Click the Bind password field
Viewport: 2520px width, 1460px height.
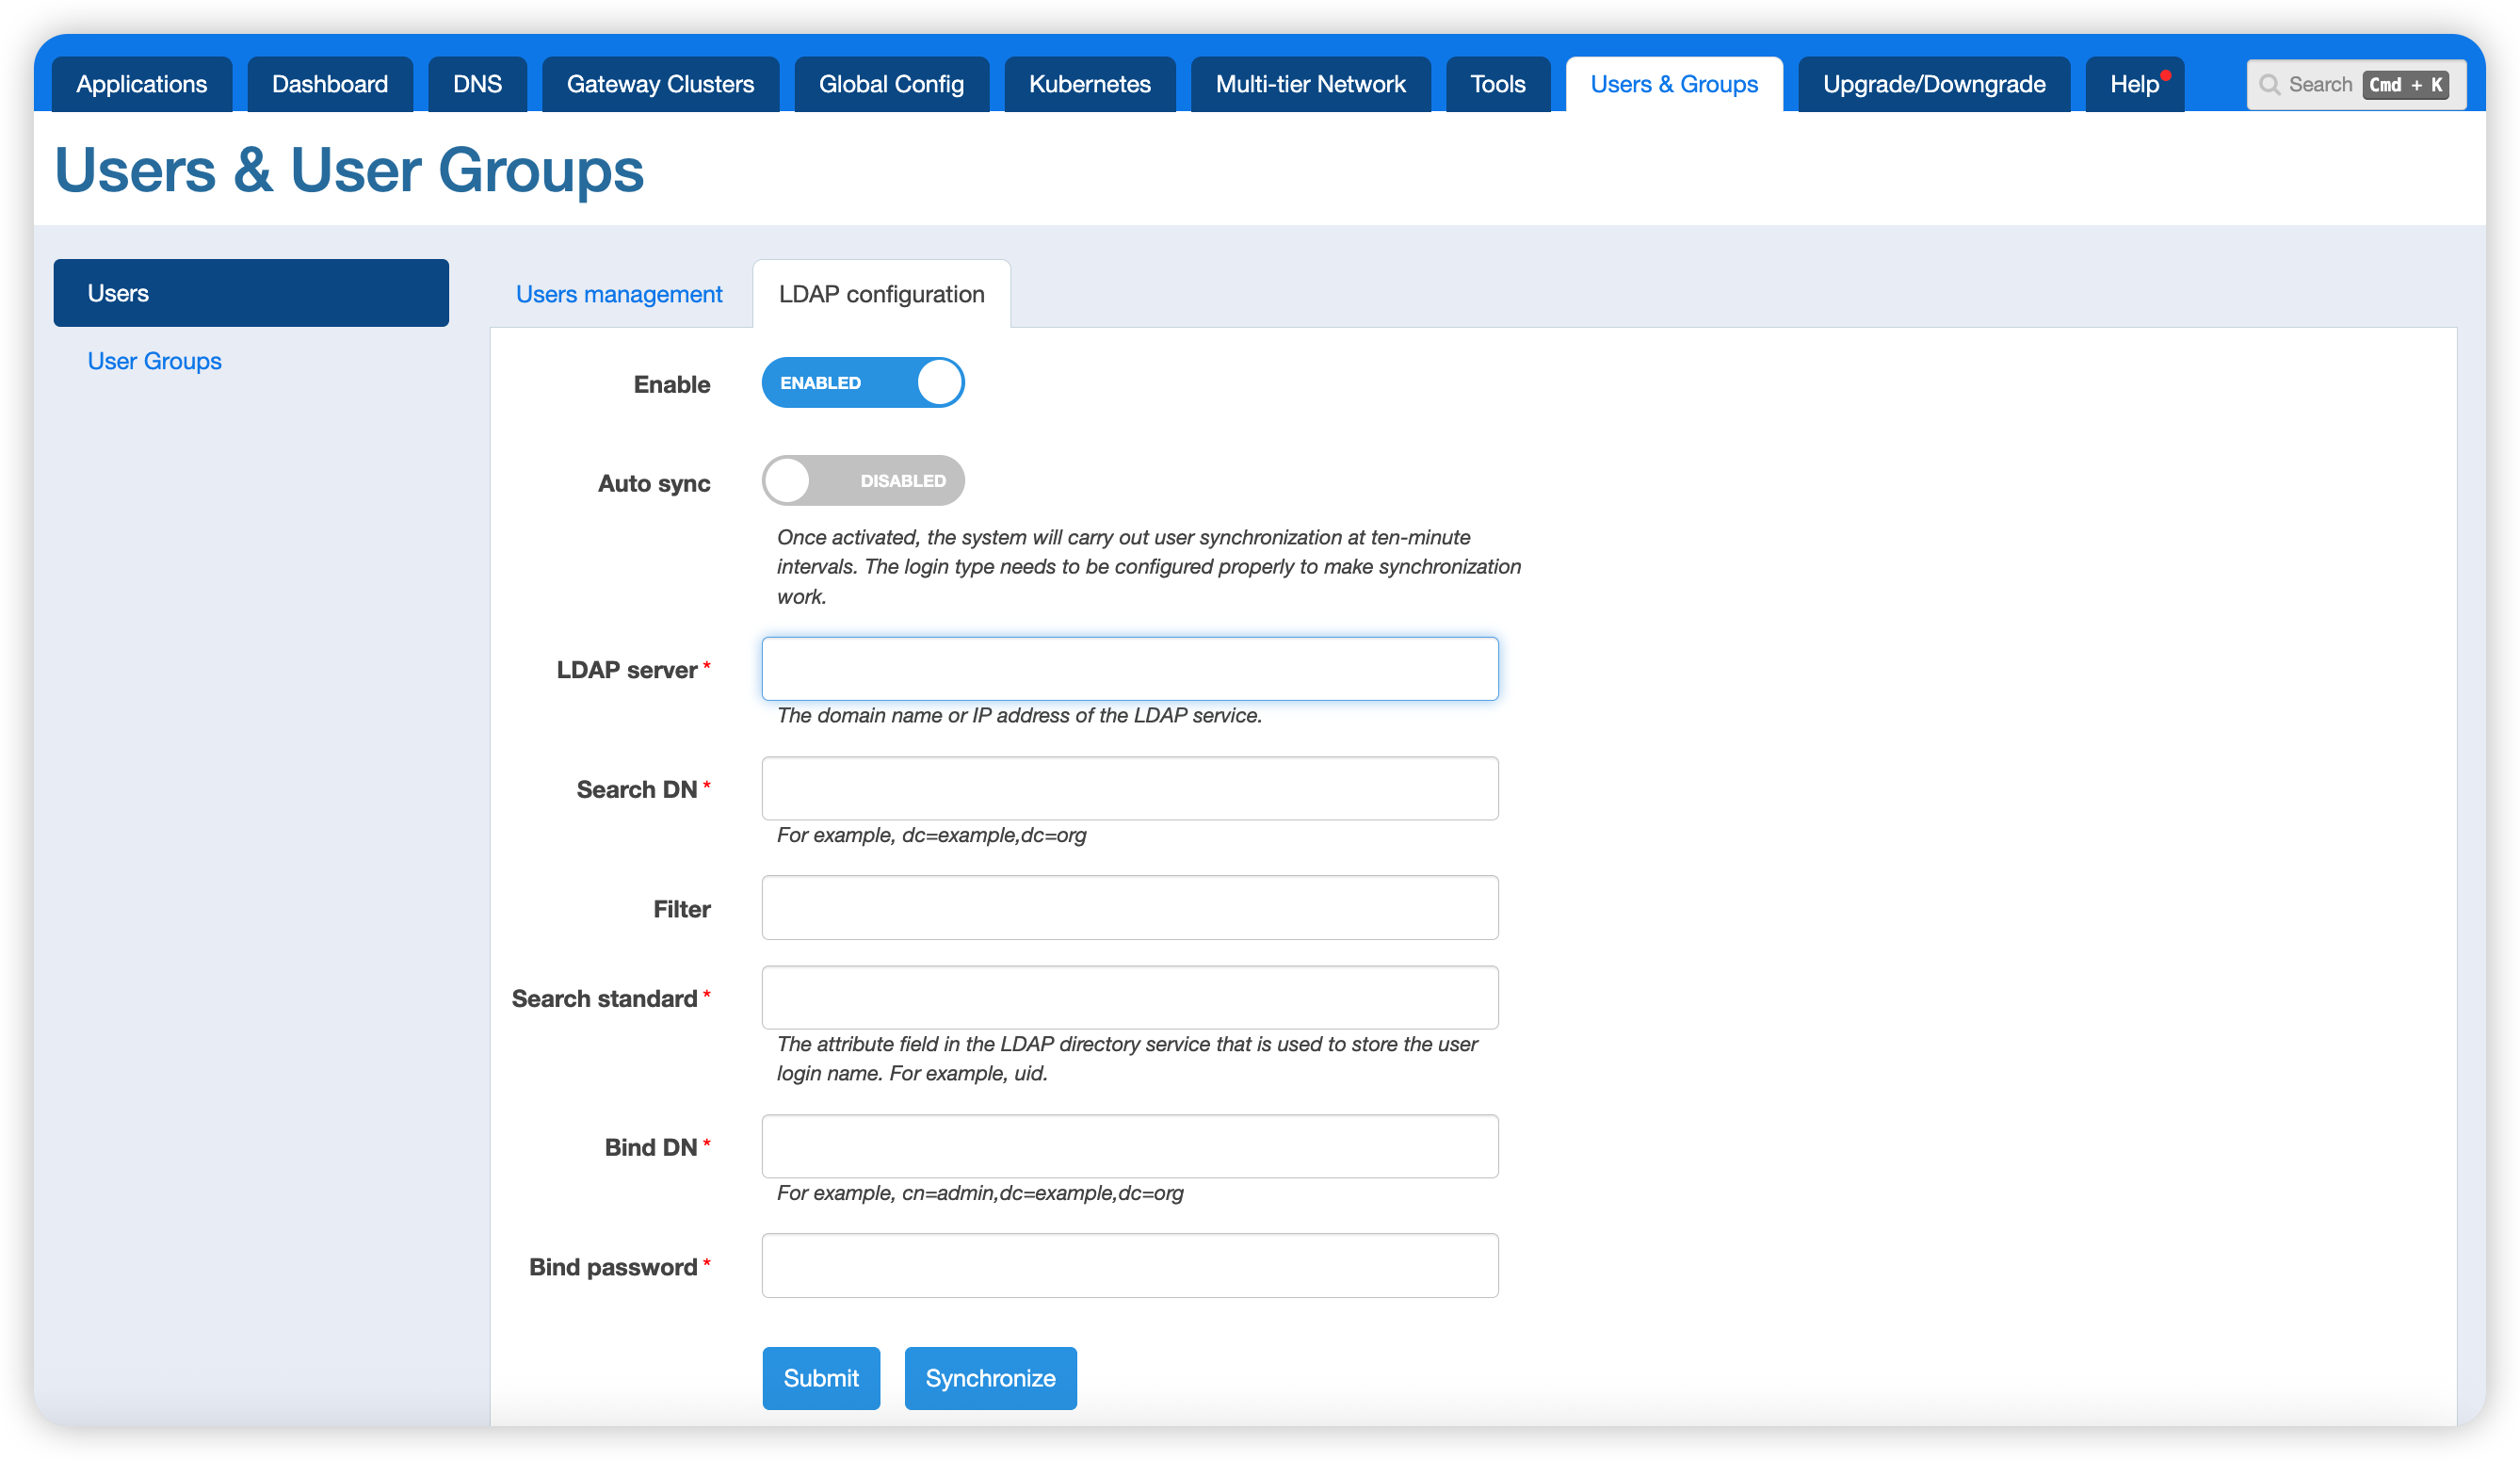click(1129, 1265)
